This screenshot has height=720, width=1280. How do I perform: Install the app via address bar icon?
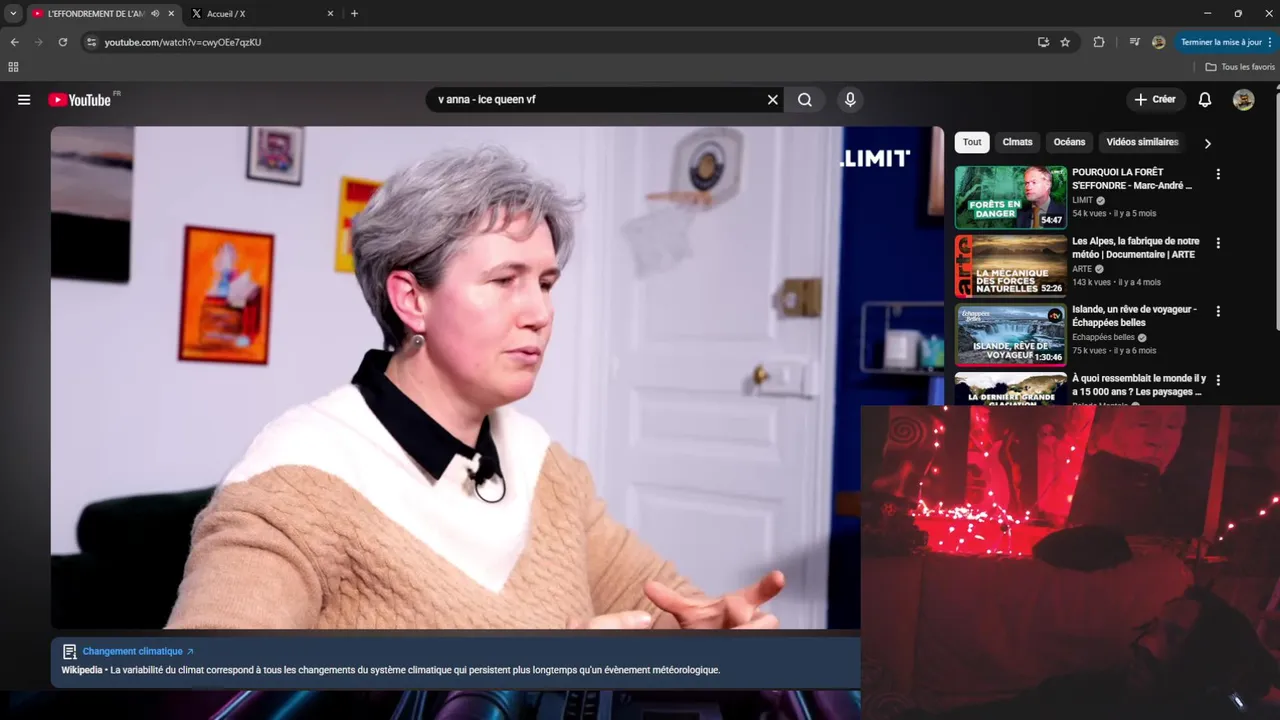[x=1043, y=42]
